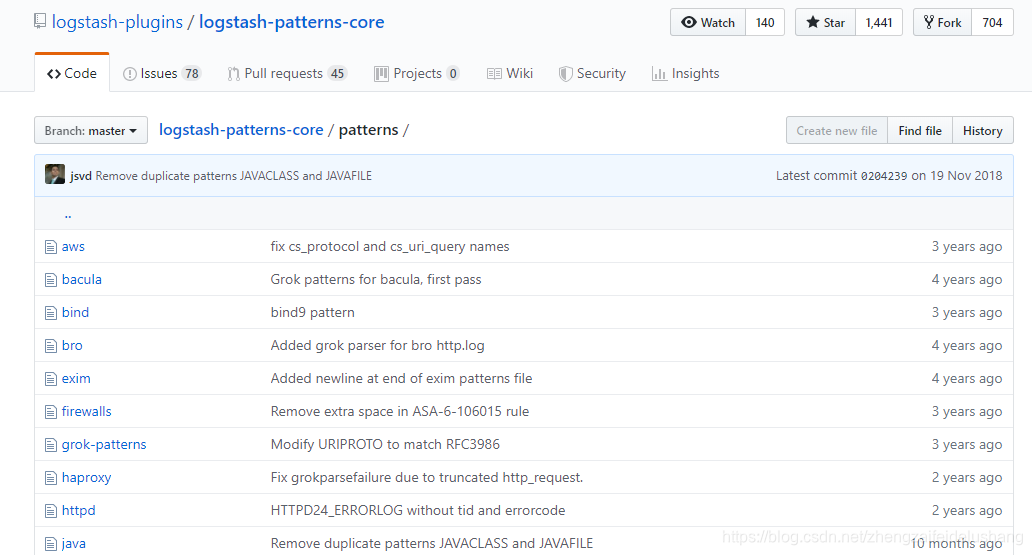Open commit 'HTTPD24_ERRORLOG without tid and errorcode'
This screenshot has width=1032, height=555.
click(418, 510)
